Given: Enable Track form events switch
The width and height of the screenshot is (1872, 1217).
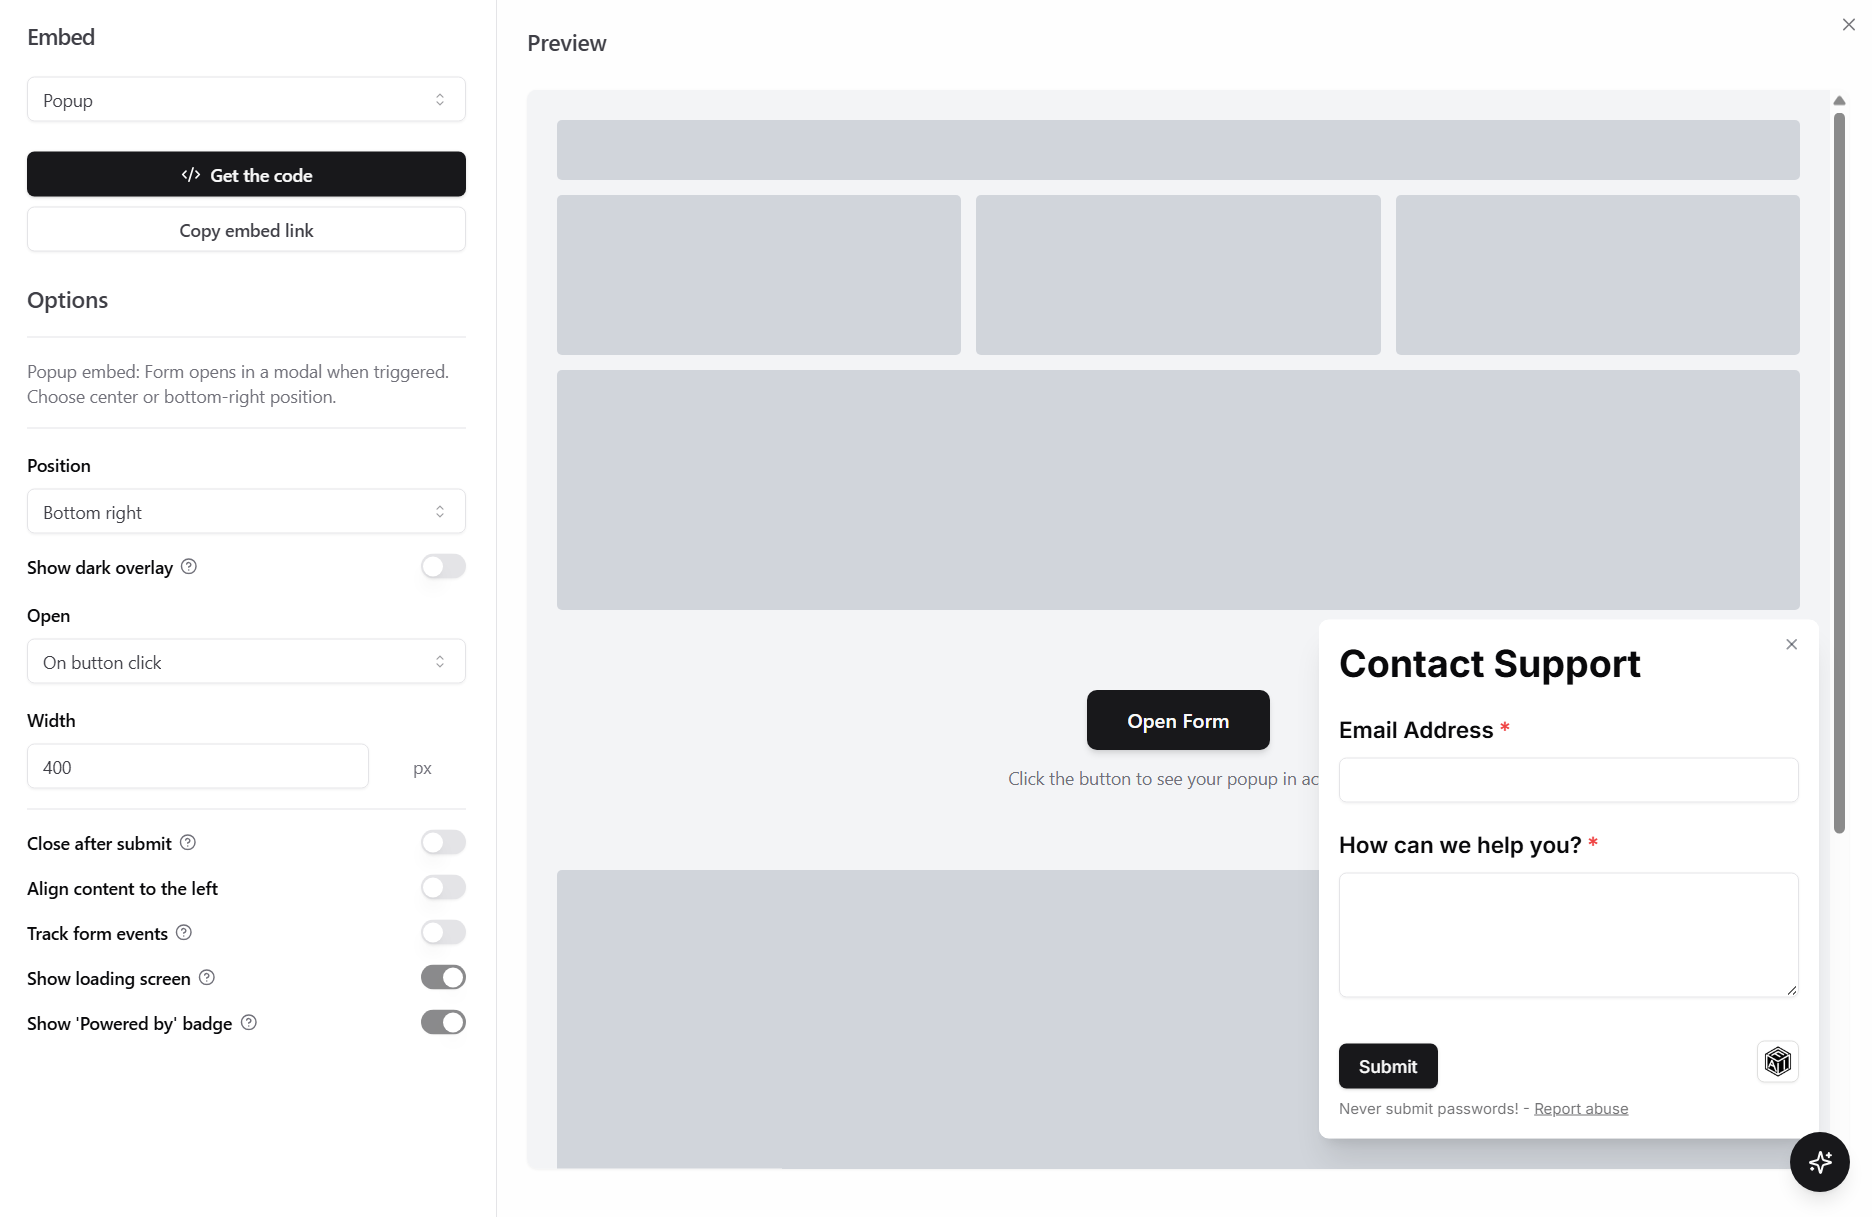Looking at the screenshot, I should pos(443,933).
